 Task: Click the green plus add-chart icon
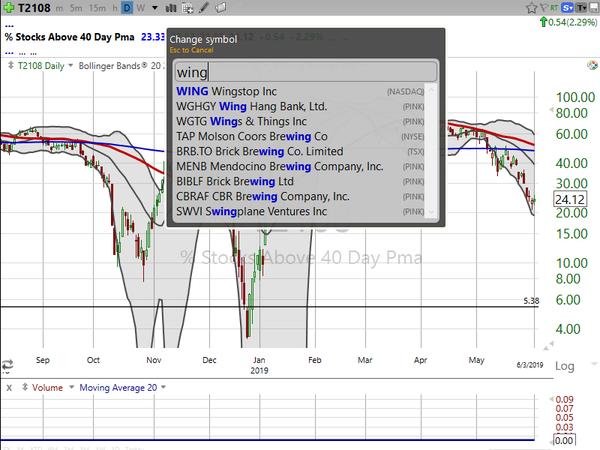(x=8, y=8)
